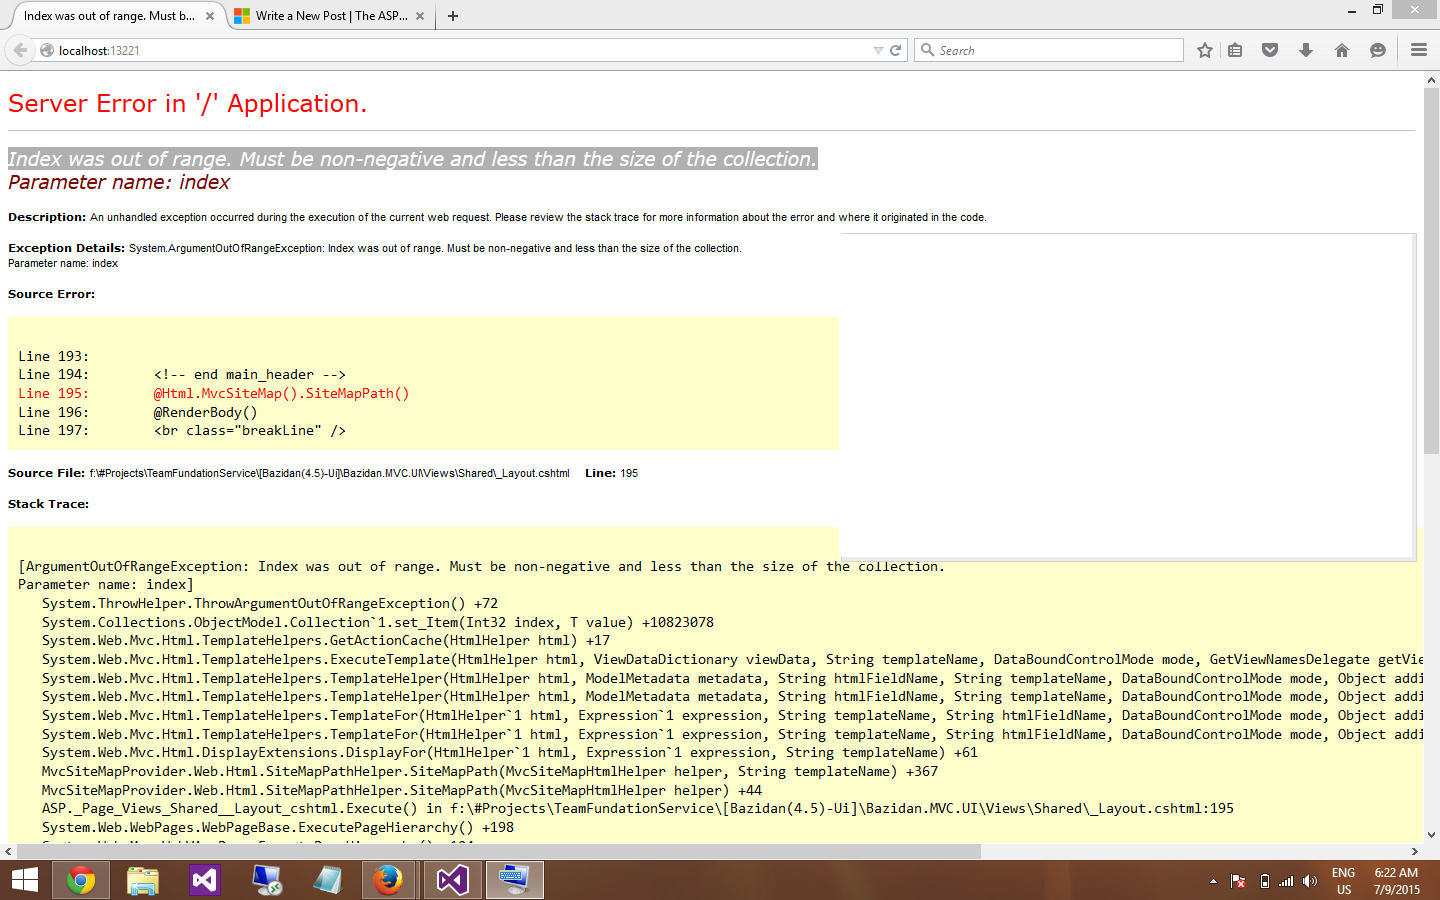1440x900 pixels.
Task: Show the bookmarks sidebar clipboard icon
Action: click(1236, 49)
